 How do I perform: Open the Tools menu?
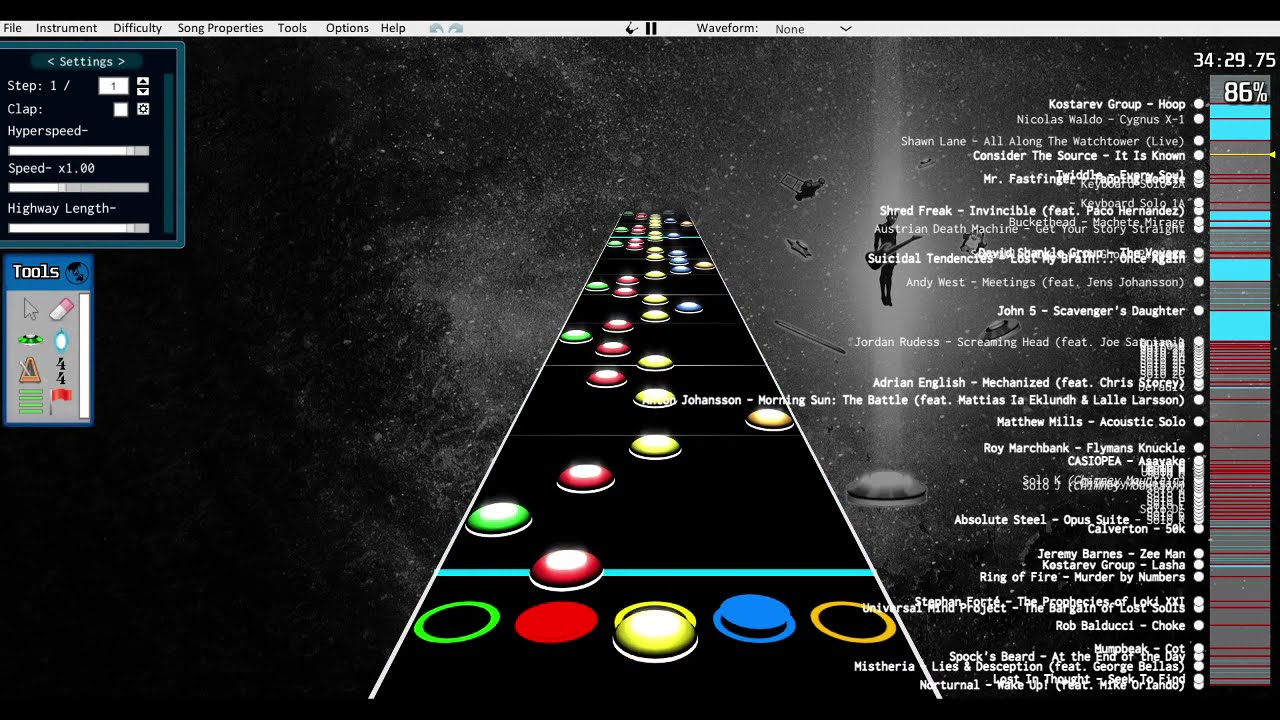(292, 28)
